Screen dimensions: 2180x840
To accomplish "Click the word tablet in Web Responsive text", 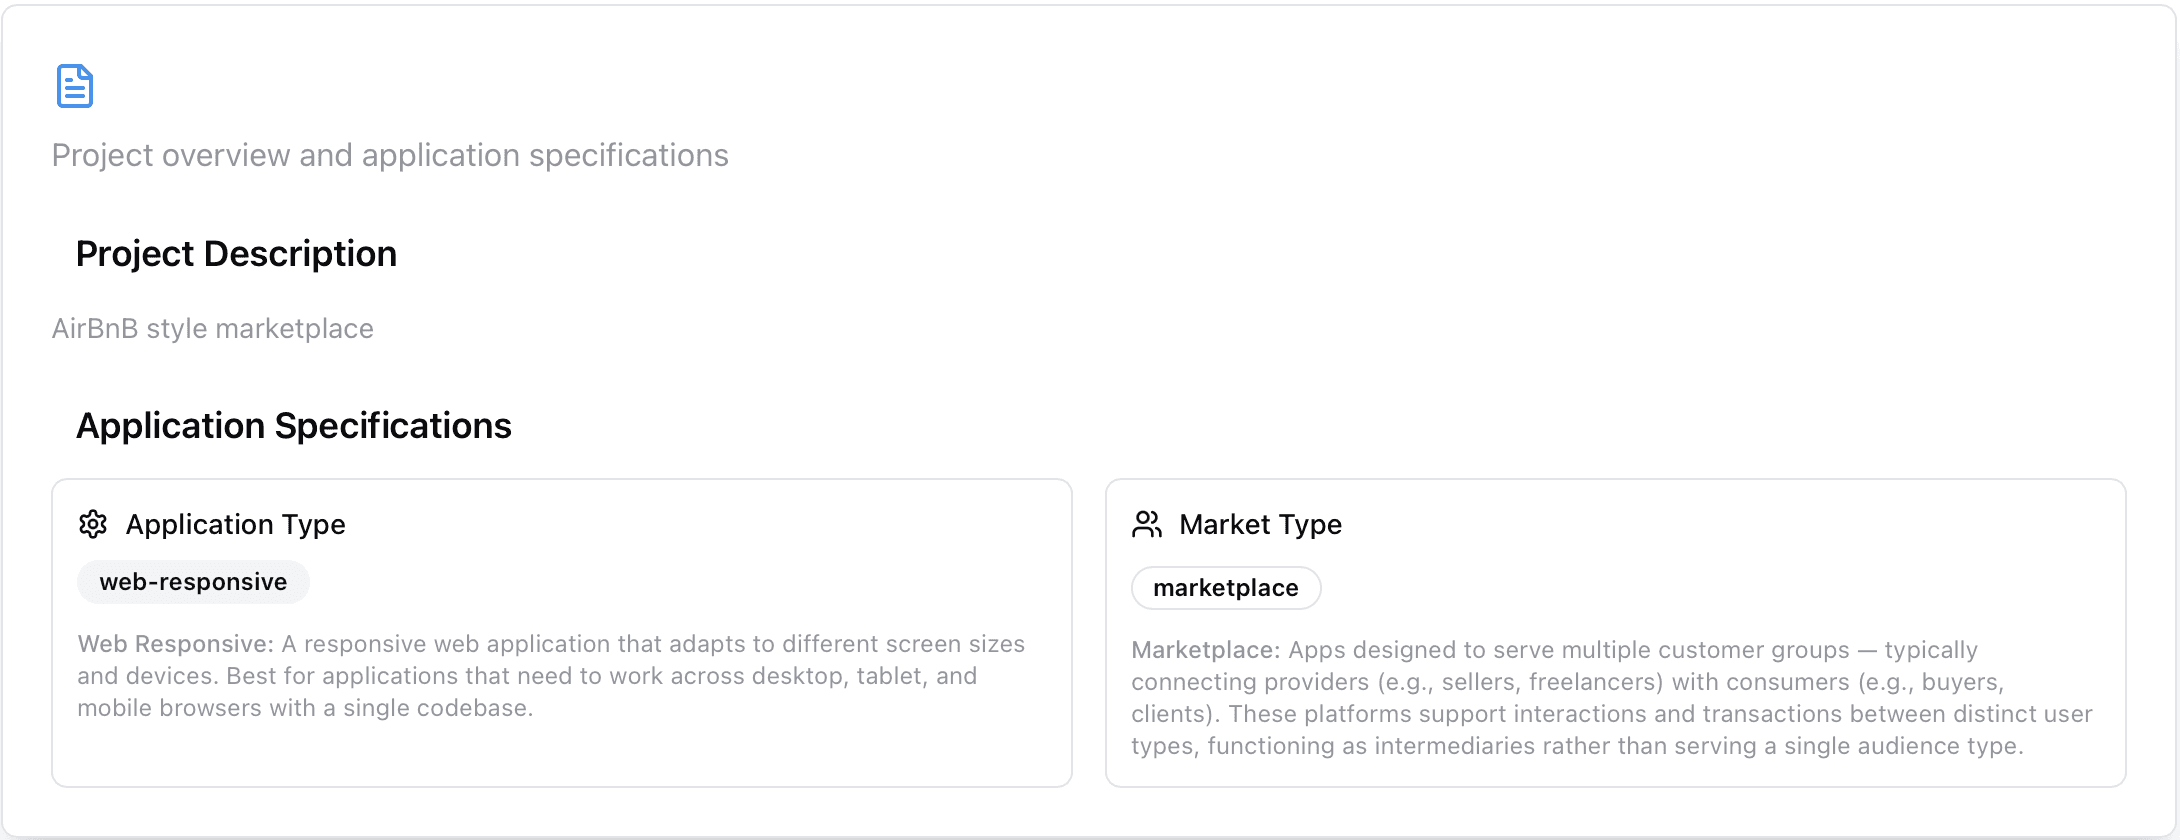I will [889, 676].
